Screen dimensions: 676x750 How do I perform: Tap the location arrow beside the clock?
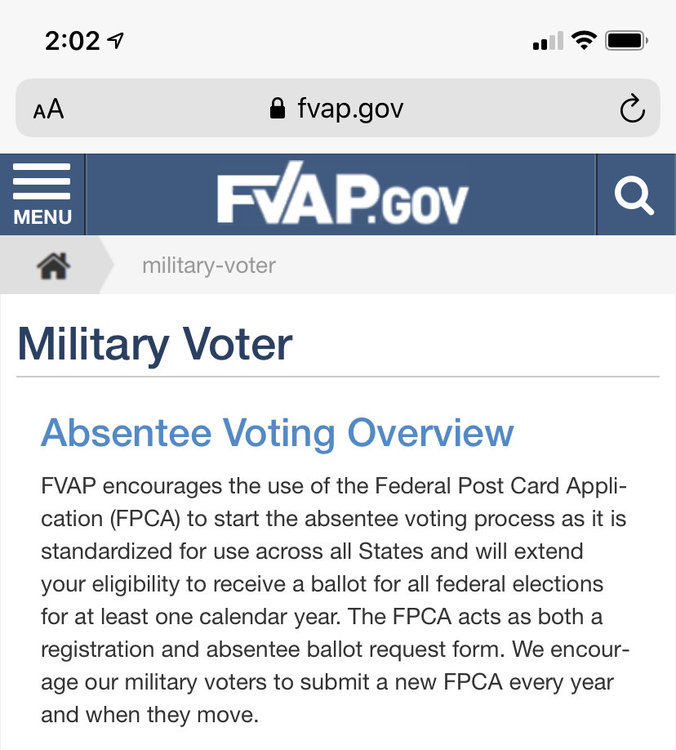click(x=117, y=41)
